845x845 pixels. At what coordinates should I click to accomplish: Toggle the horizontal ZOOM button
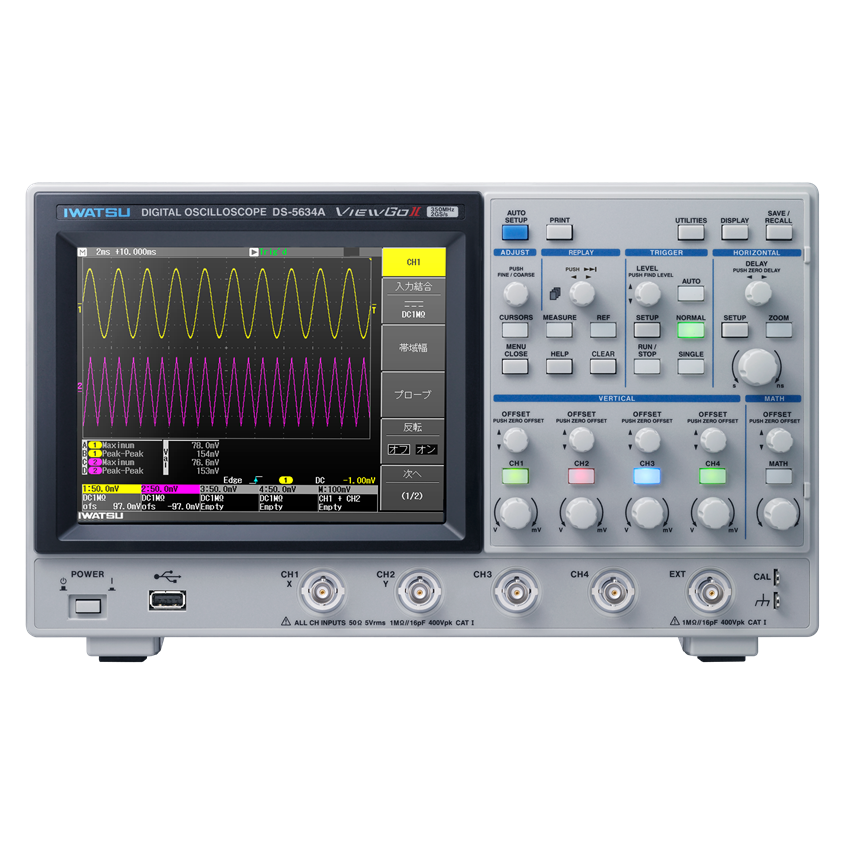click(779, 330)
